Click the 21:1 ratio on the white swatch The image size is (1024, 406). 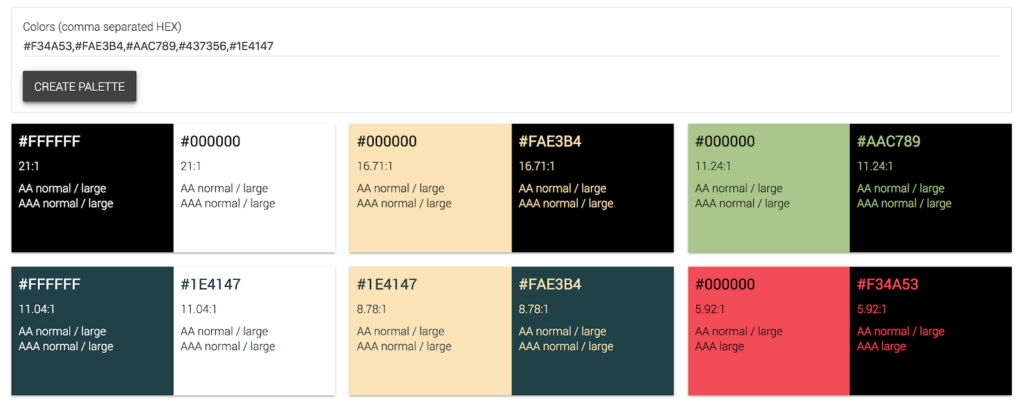(x=191, y=166)
